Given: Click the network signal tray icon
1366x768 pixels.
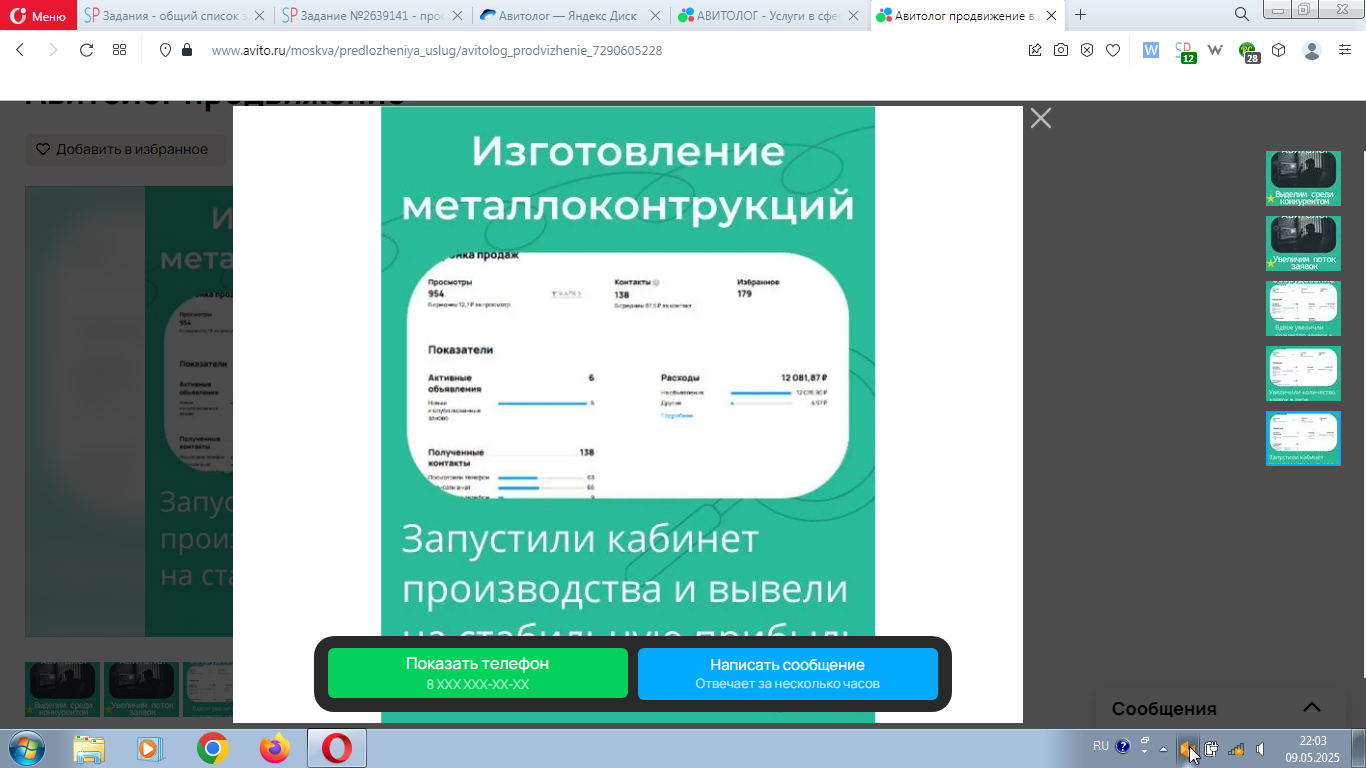Looking at the screenshot, I should (x=1236, y=748).
